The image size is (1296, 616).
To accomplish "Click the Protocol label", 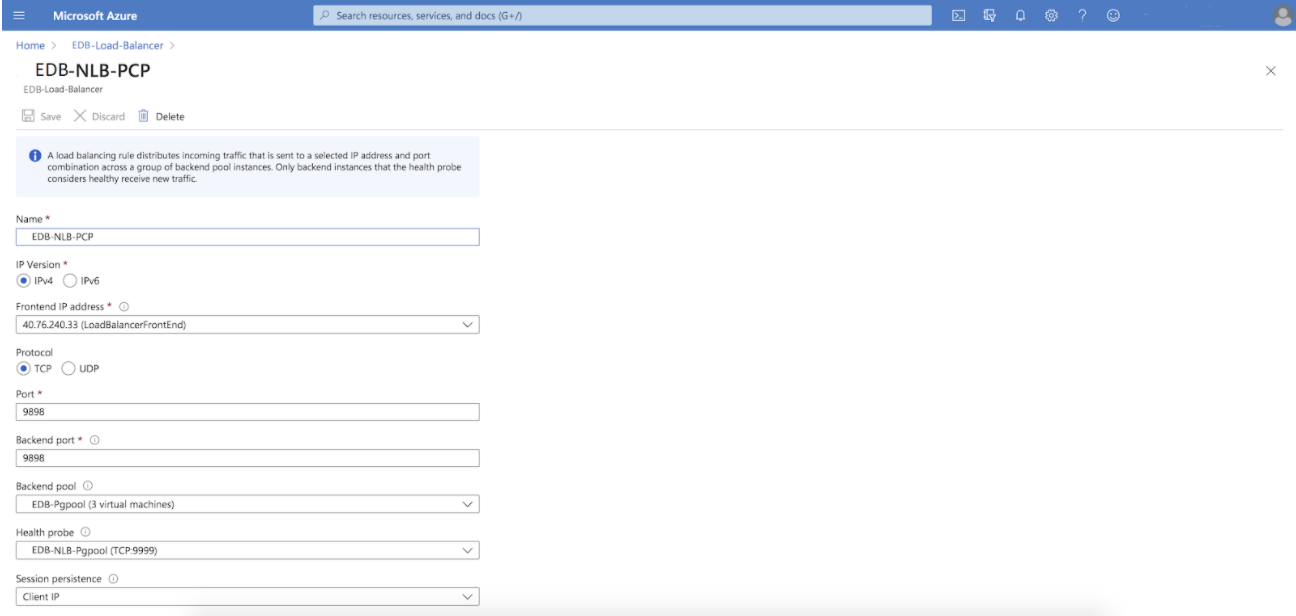I will point(34,351).
